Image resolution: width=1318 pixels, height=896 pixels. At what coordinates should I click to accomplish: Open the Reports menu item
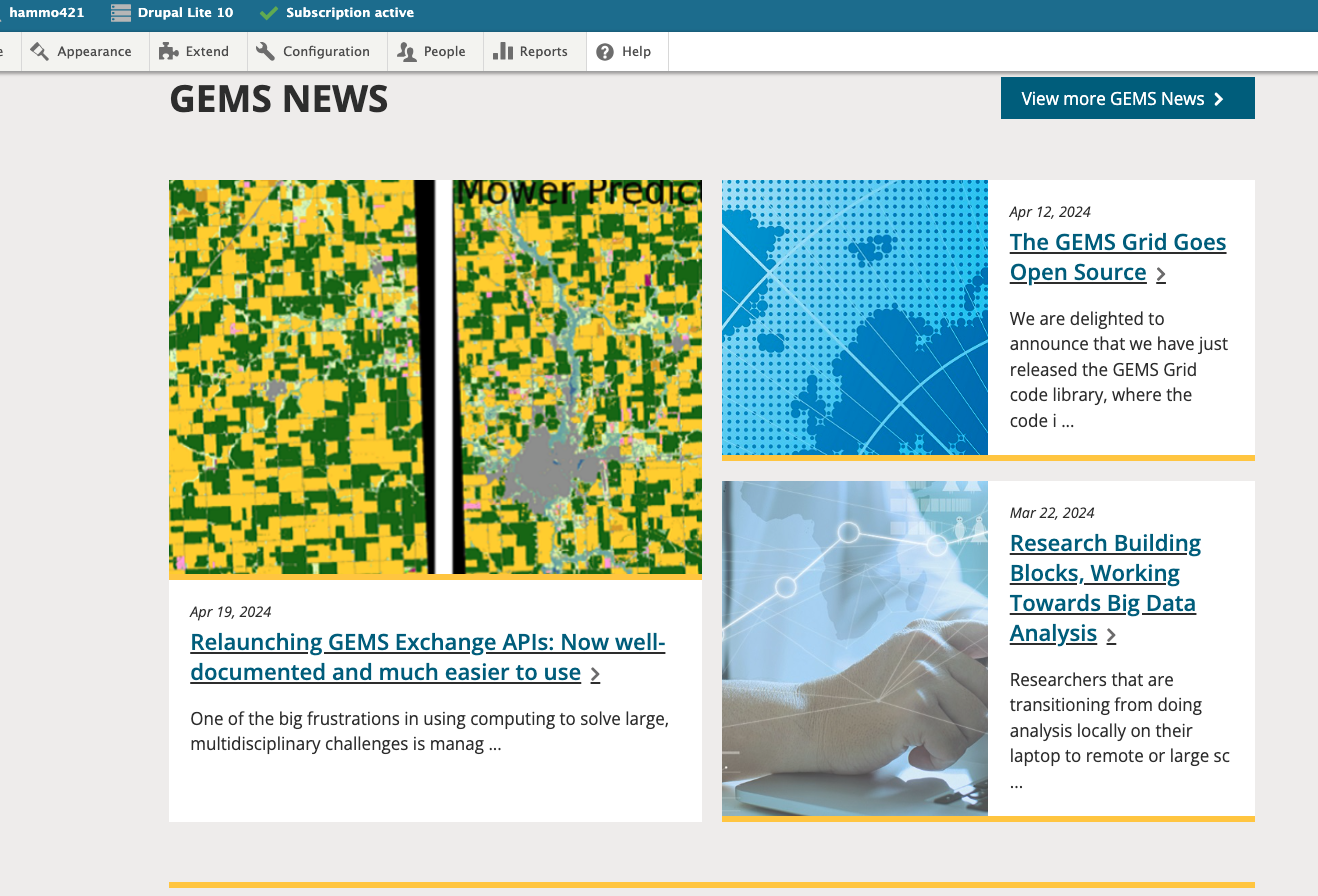pyautogui.click(x=543, y=52)
